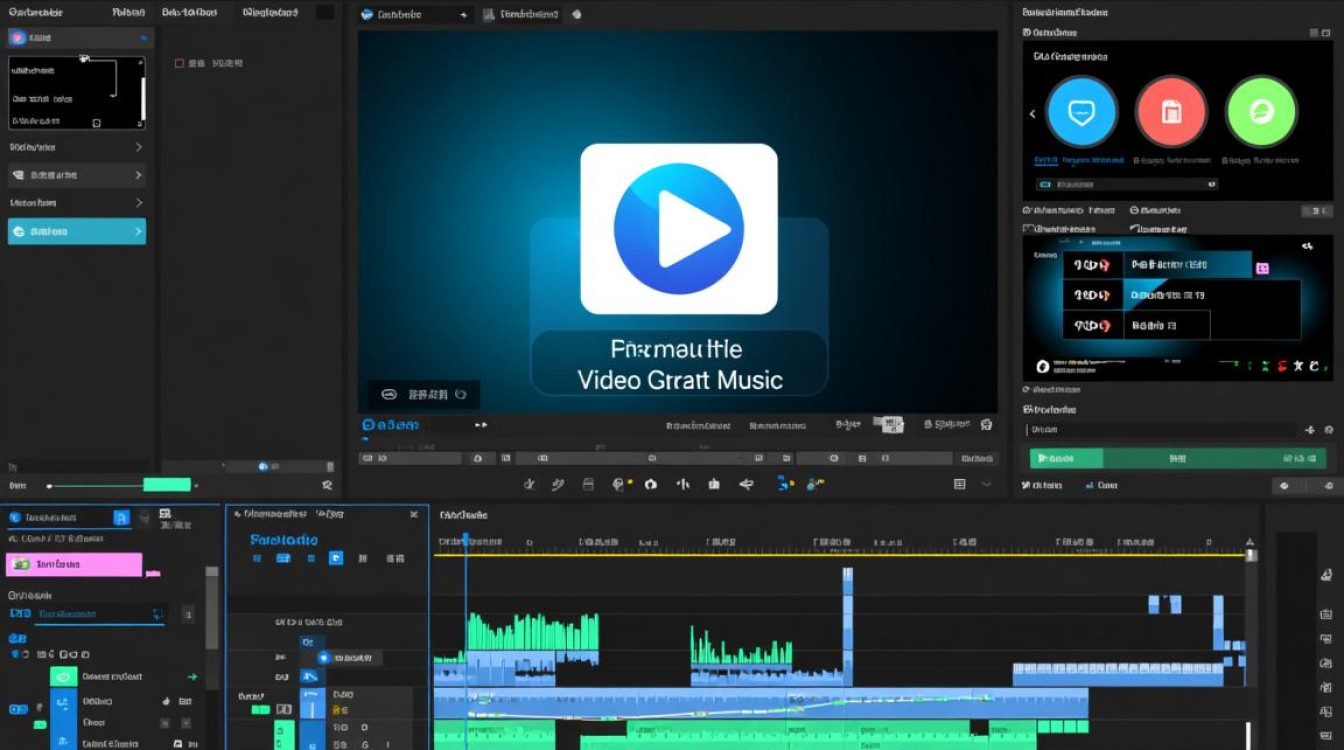Screen dimensions: 1344x750
Task: Click the pink square swatch in right preview
Action: coord(1262,268)
